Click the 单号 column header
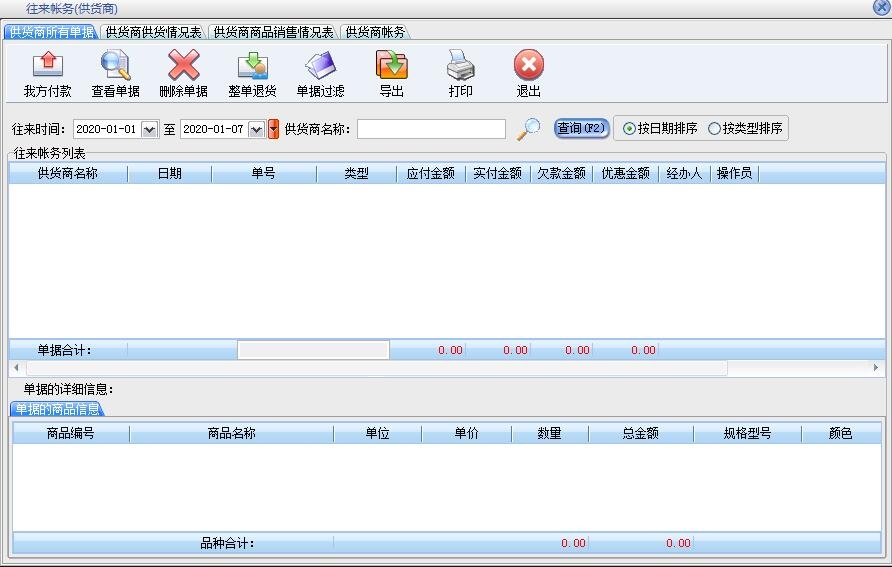 click(263, 173)
